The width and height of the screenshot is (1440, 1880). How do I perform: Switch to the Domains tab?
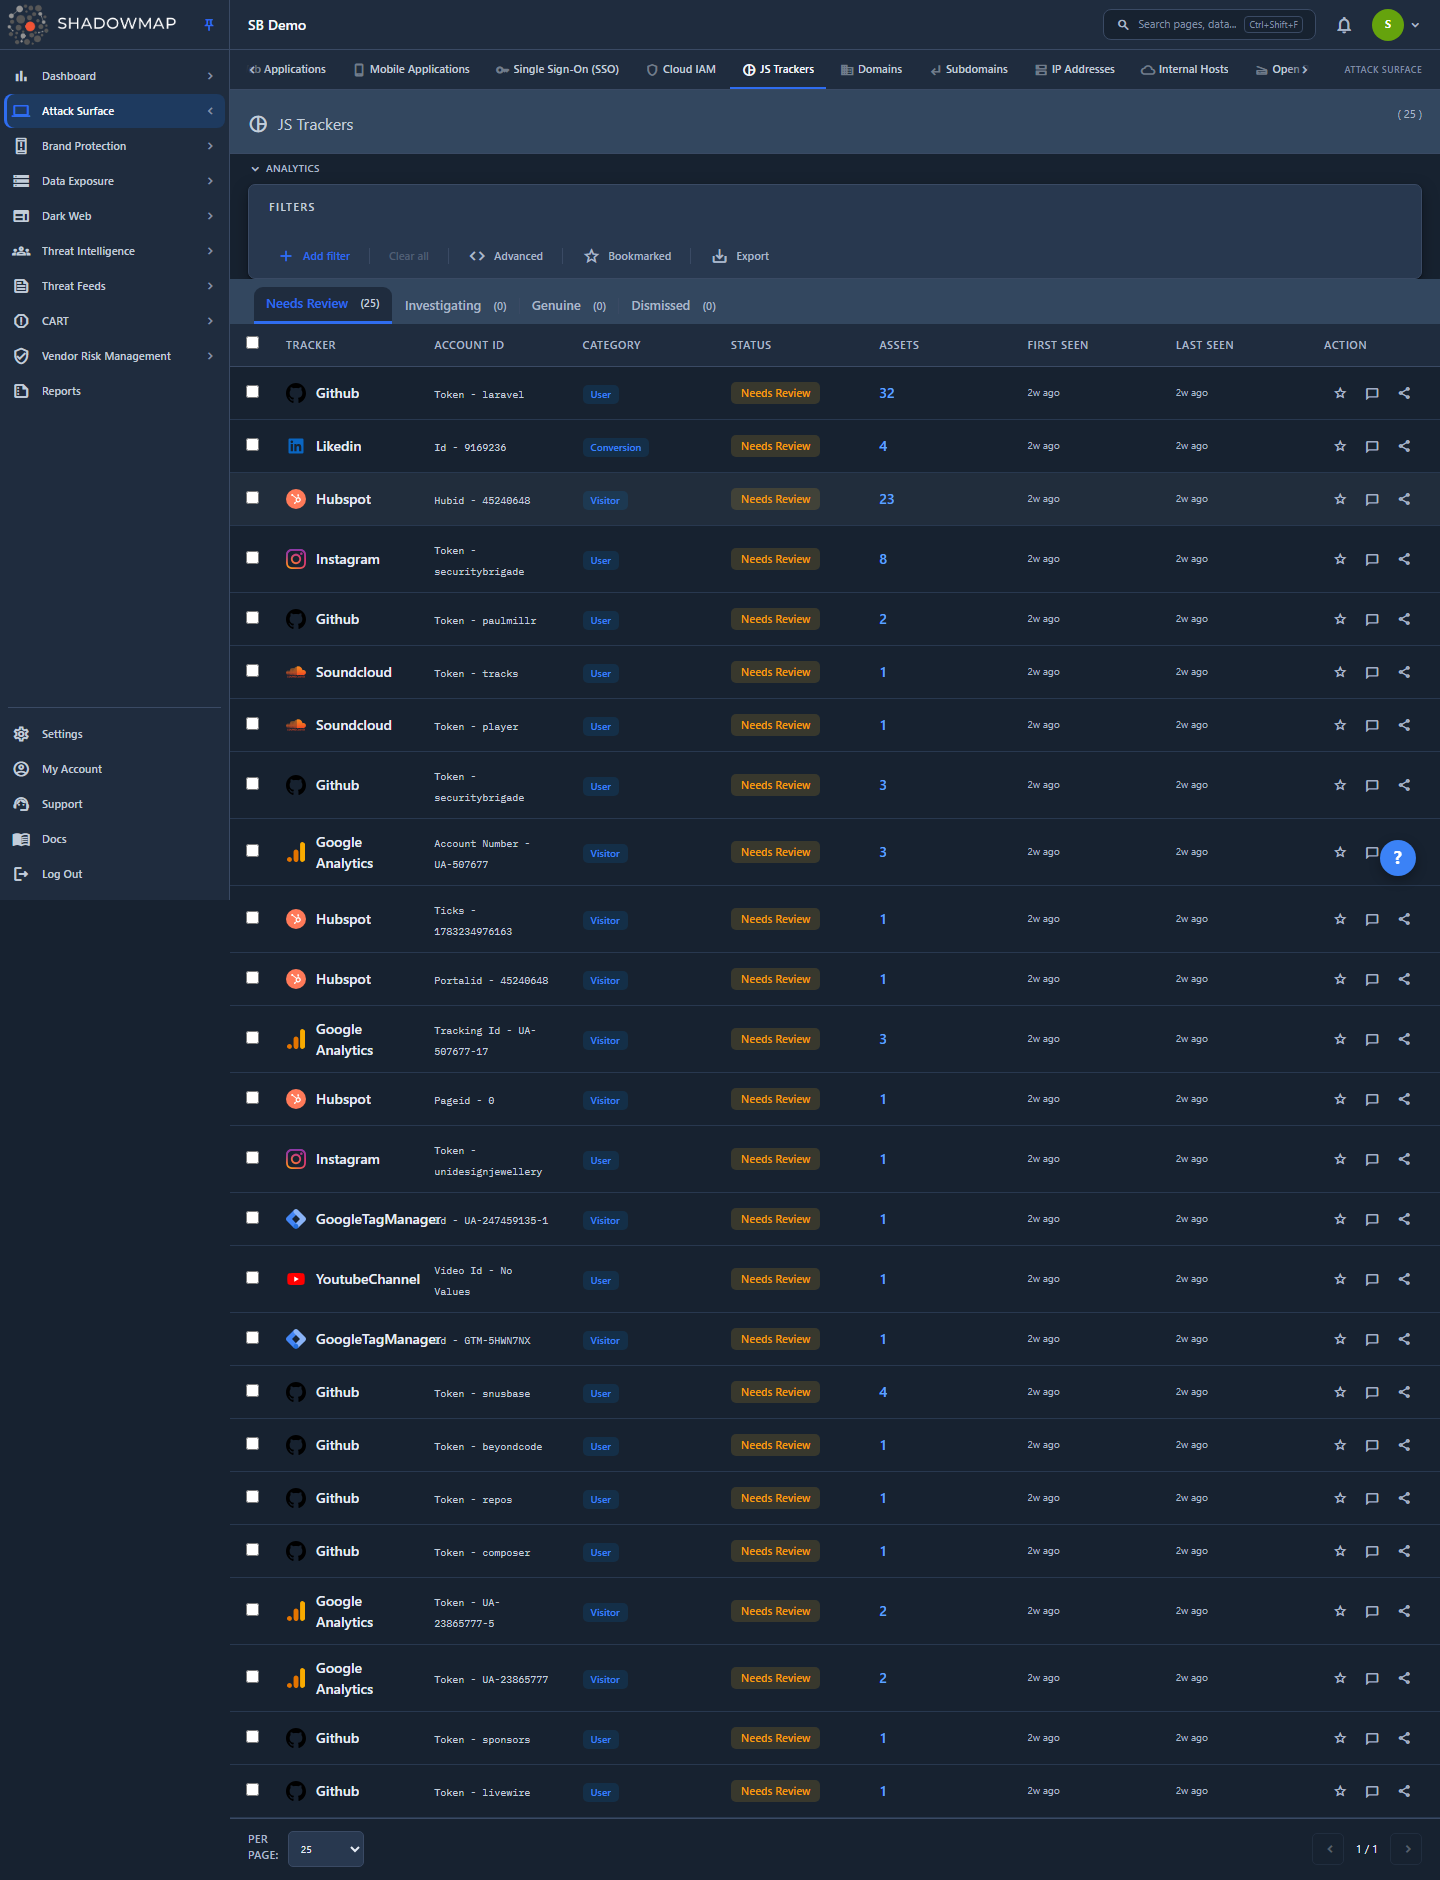click(x=871, y=70)
